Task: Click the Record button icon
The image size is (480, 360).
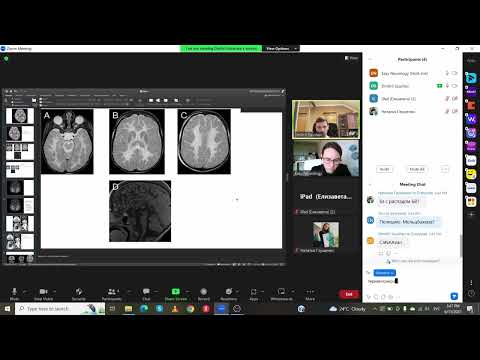Action: pyautogui.click(x=204, y=292)
